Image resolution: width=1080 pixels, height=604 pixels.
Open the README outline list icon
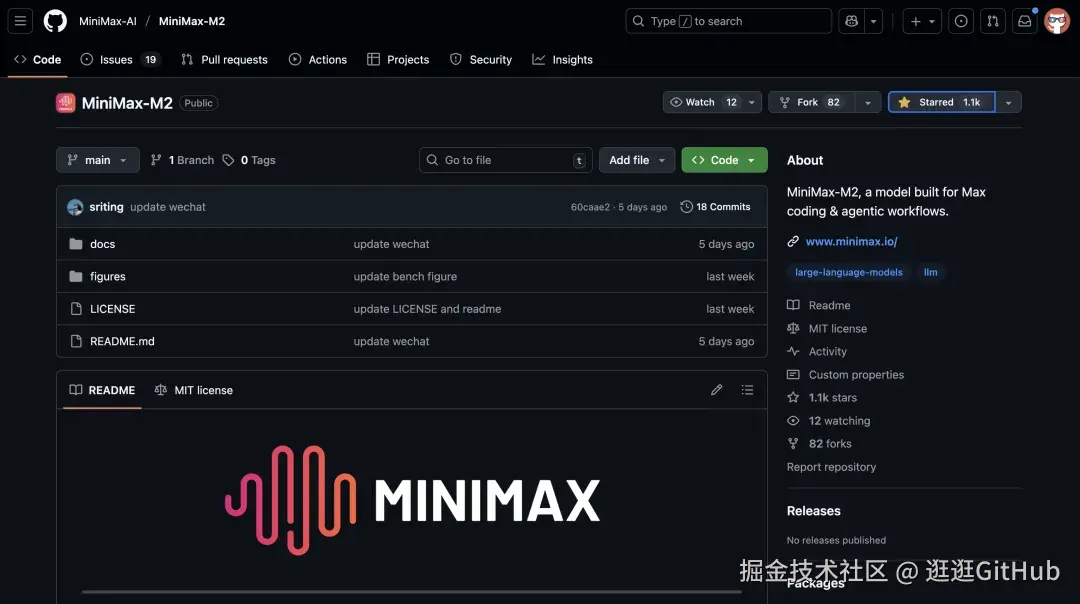point(747,390)
